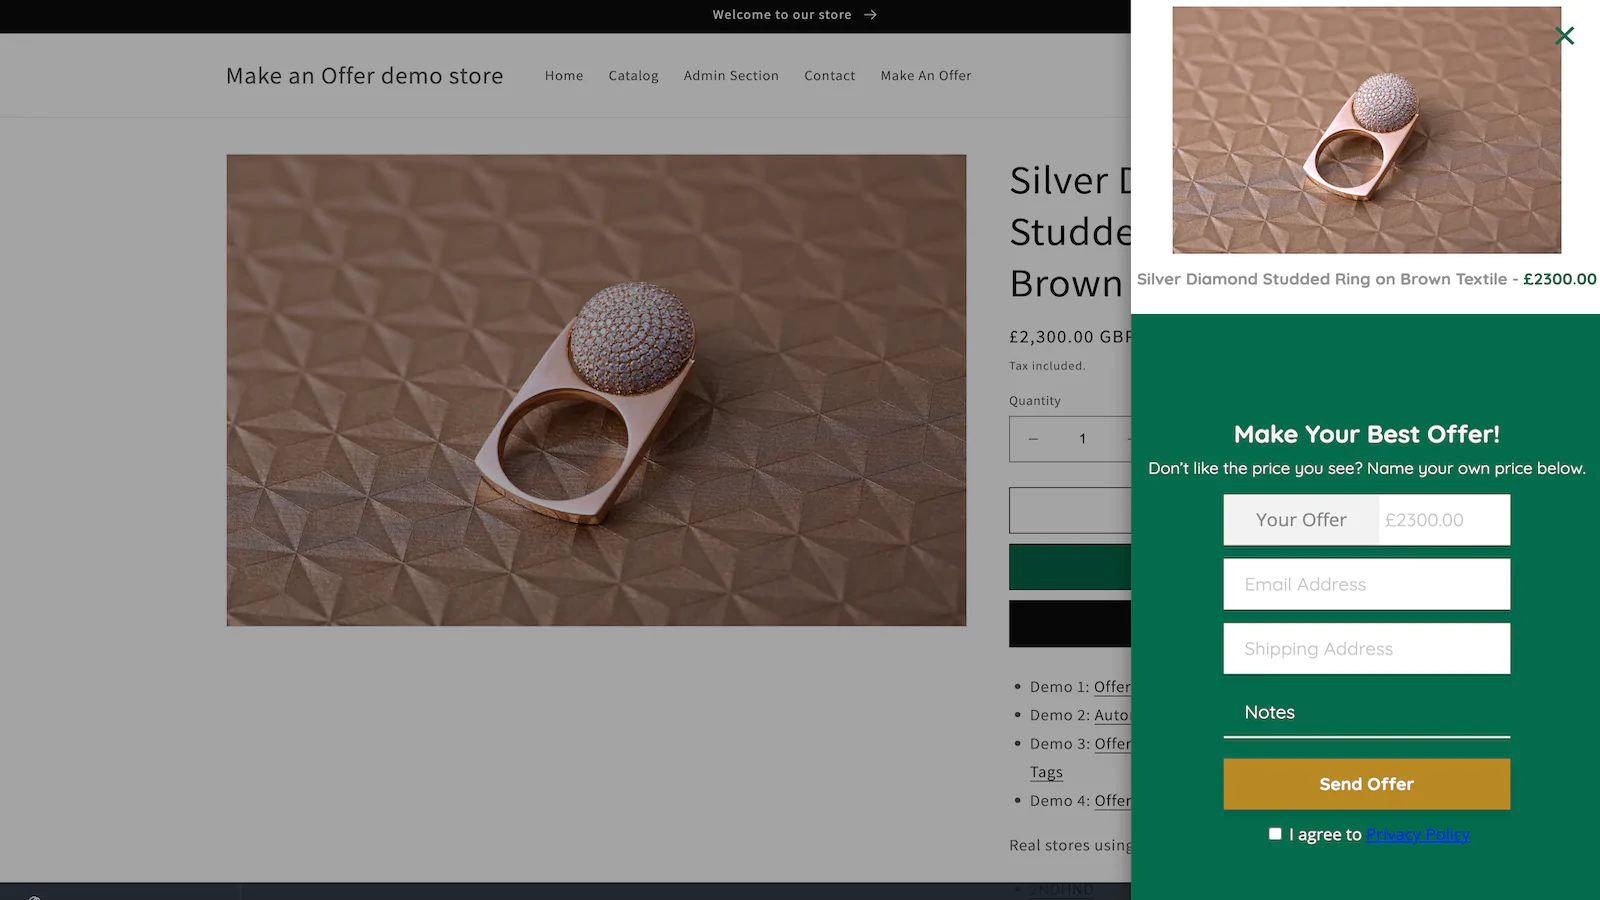This screenshot has height=900, width=1600.
Task: Go to Home in the navigation
Action: click(564, 76)
